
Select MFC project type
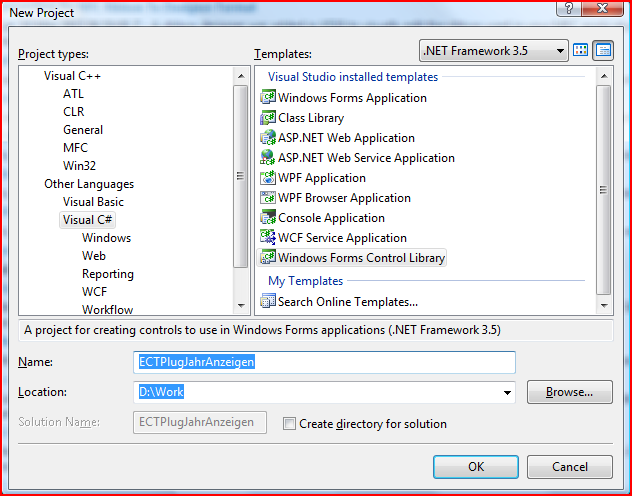tap(75, 147)
